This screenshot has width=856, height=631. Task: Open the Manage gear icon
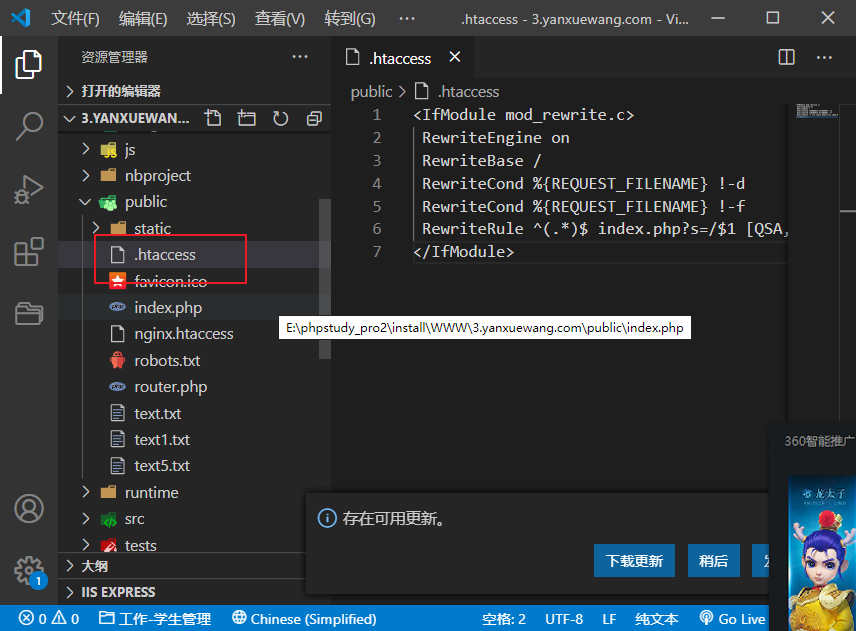pyautogui.click(x=28, y=571)
